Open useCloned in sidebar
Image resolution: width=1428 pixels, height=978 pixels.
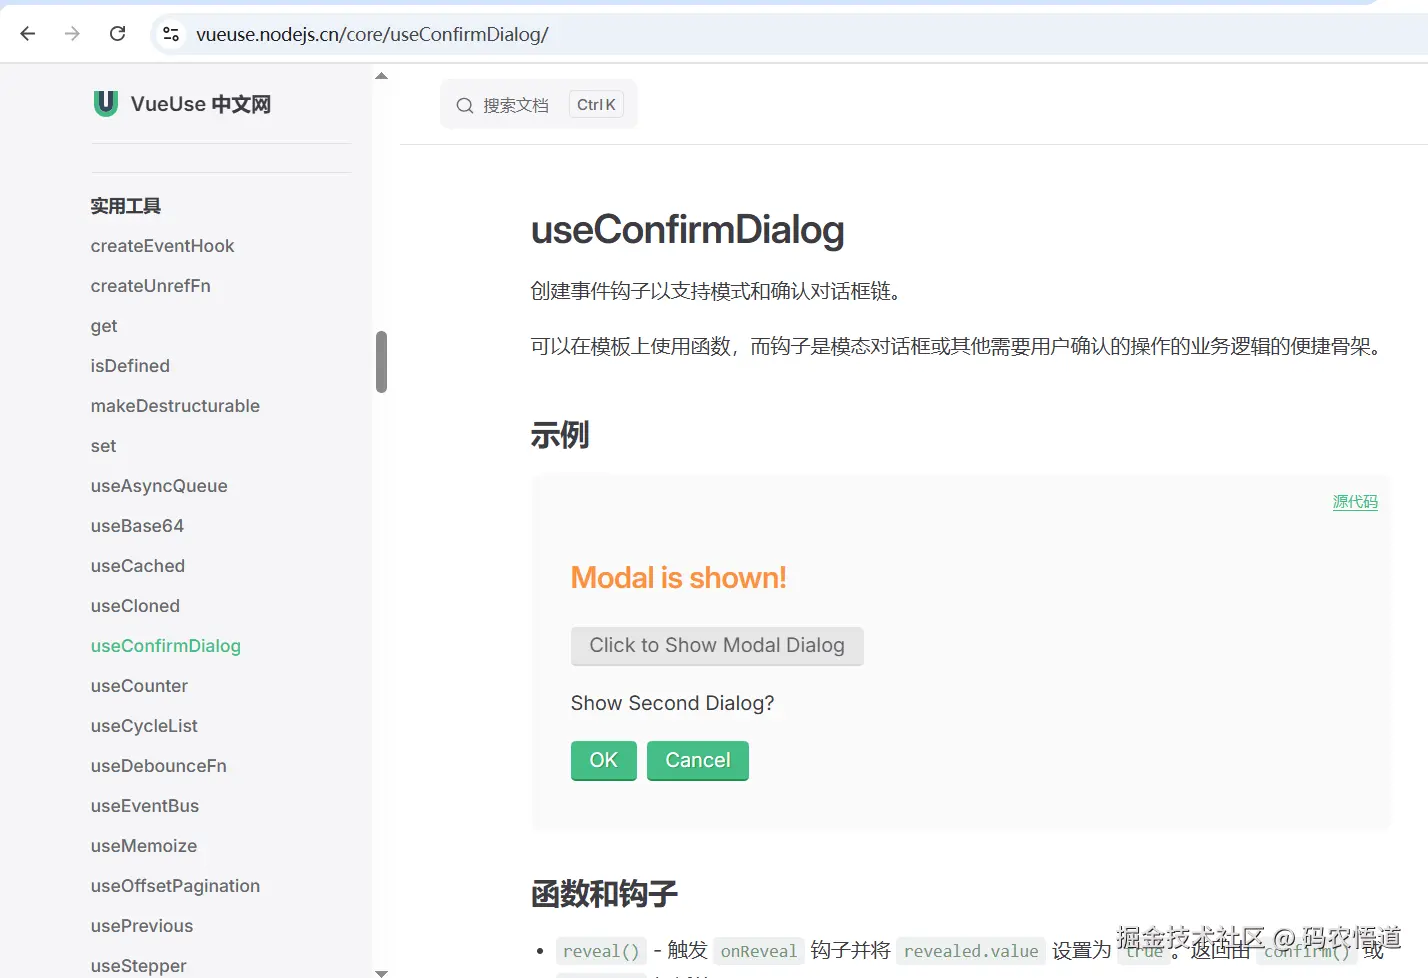coord(135,606)
